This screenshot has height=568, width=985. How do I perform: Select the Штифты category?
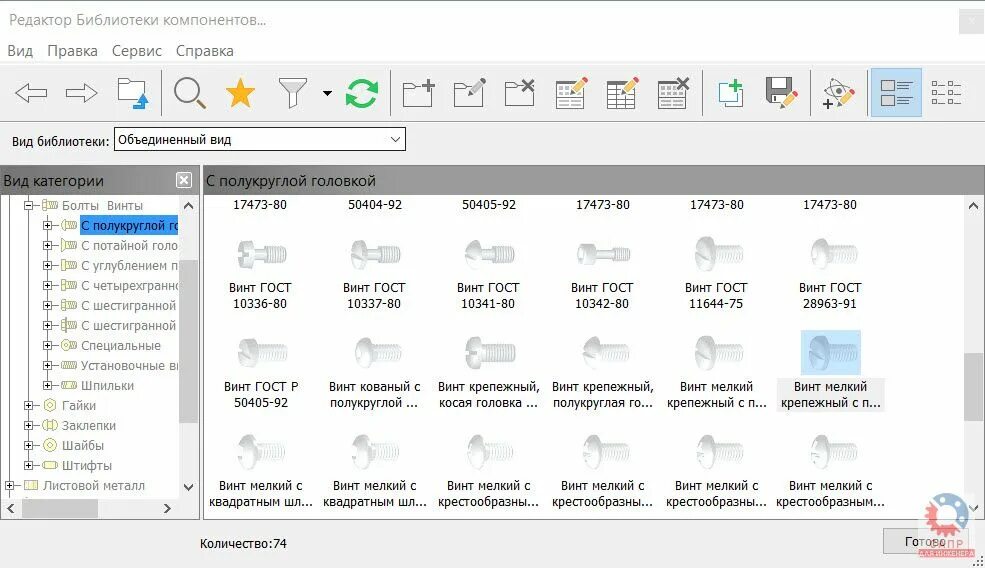point(87,466)
